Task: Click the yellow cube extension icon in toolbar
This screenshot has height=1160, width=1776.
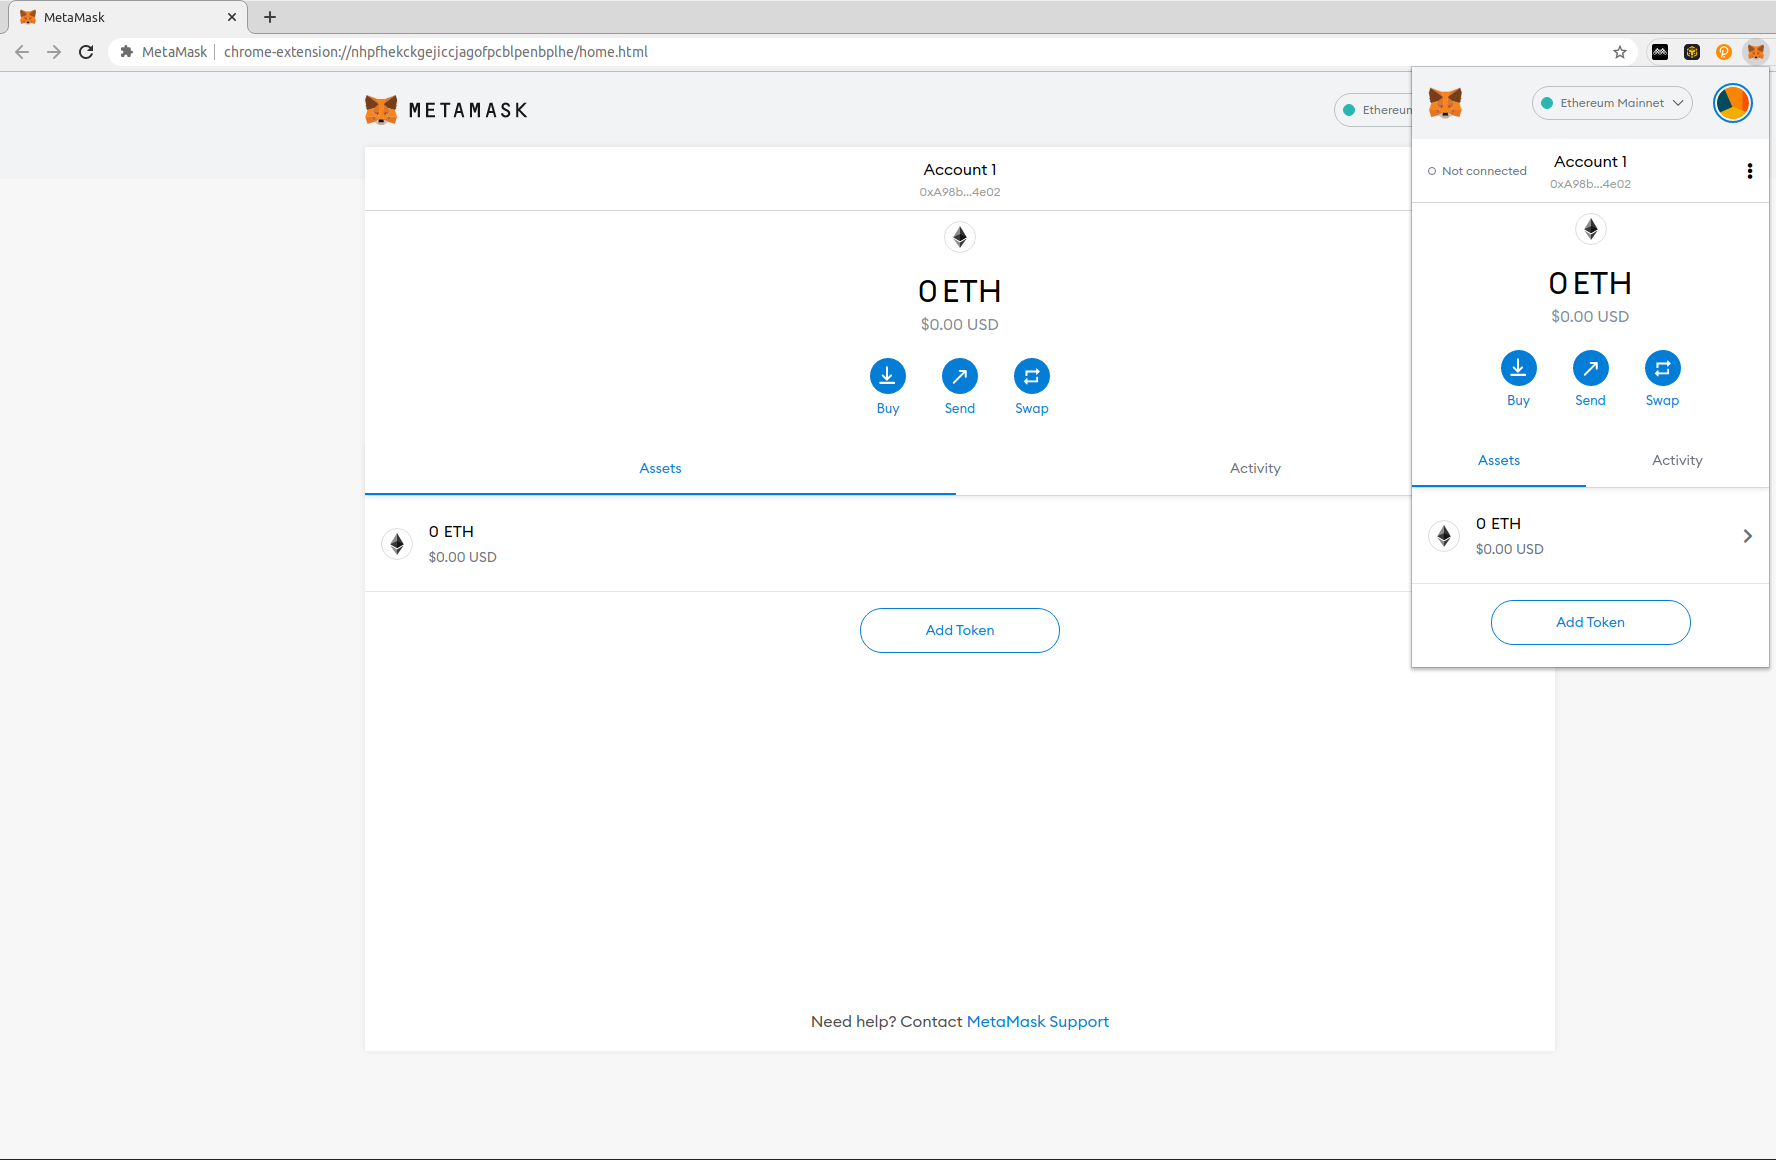Action: [x=1691, y=52]
